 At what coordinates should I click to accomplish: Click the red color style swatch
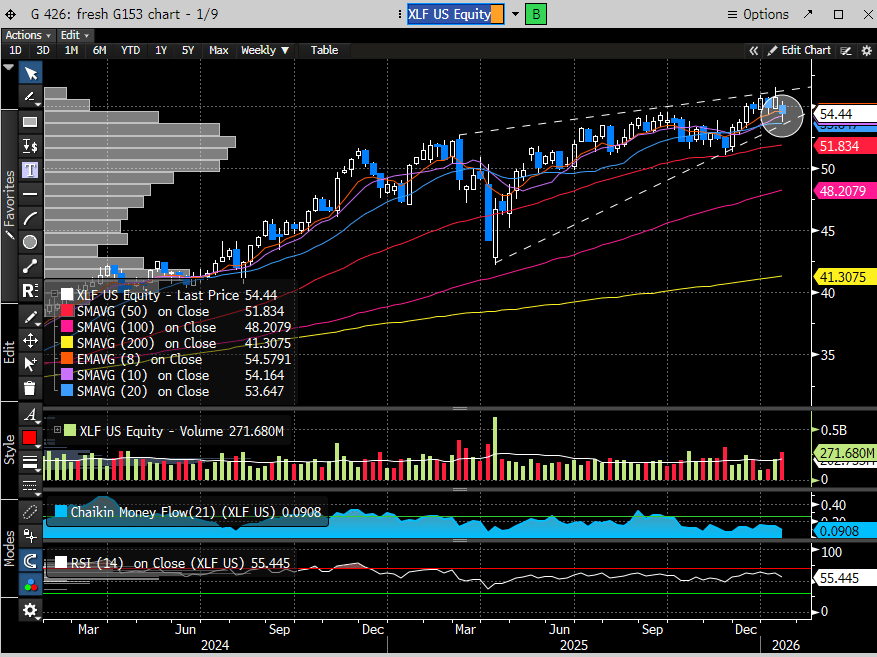30,438
